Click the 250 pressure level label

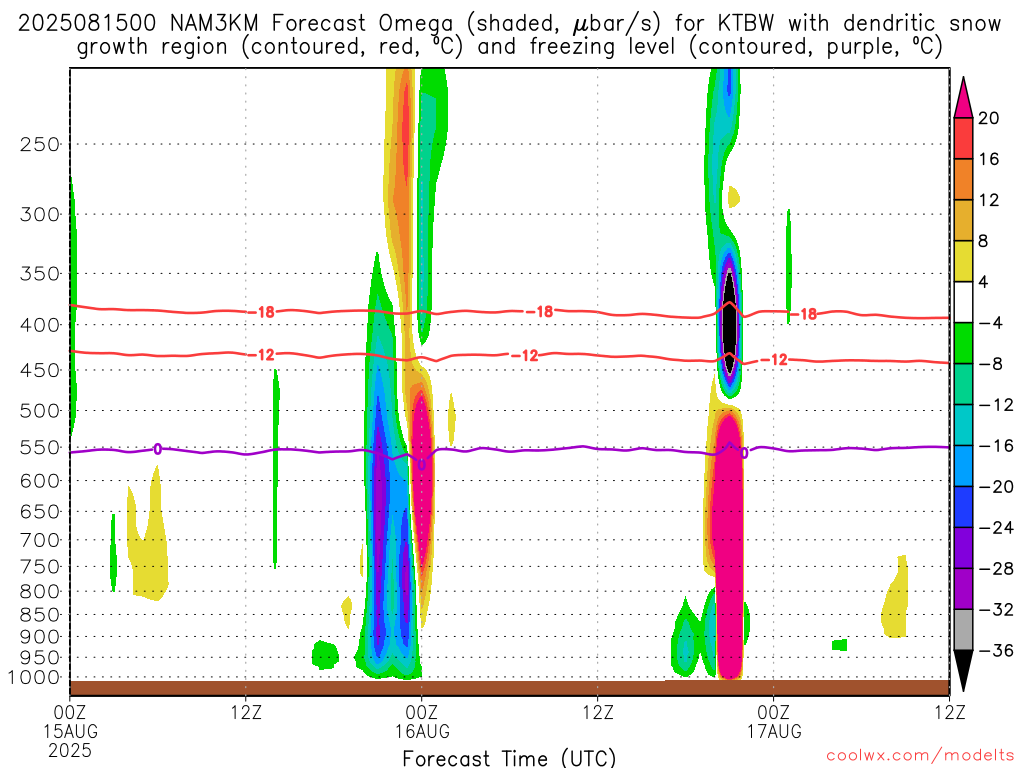coord(40,144)
